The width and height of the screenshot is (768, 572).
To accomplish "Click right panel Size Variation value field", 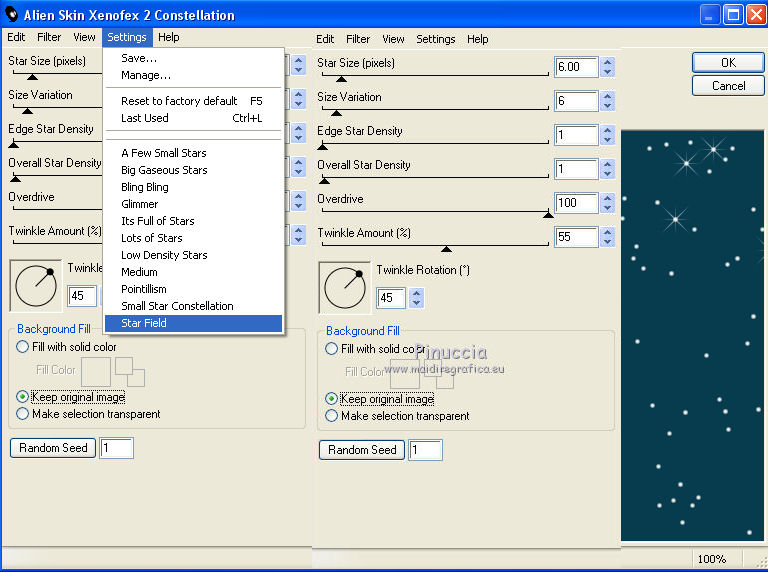I will click(576, 101).
